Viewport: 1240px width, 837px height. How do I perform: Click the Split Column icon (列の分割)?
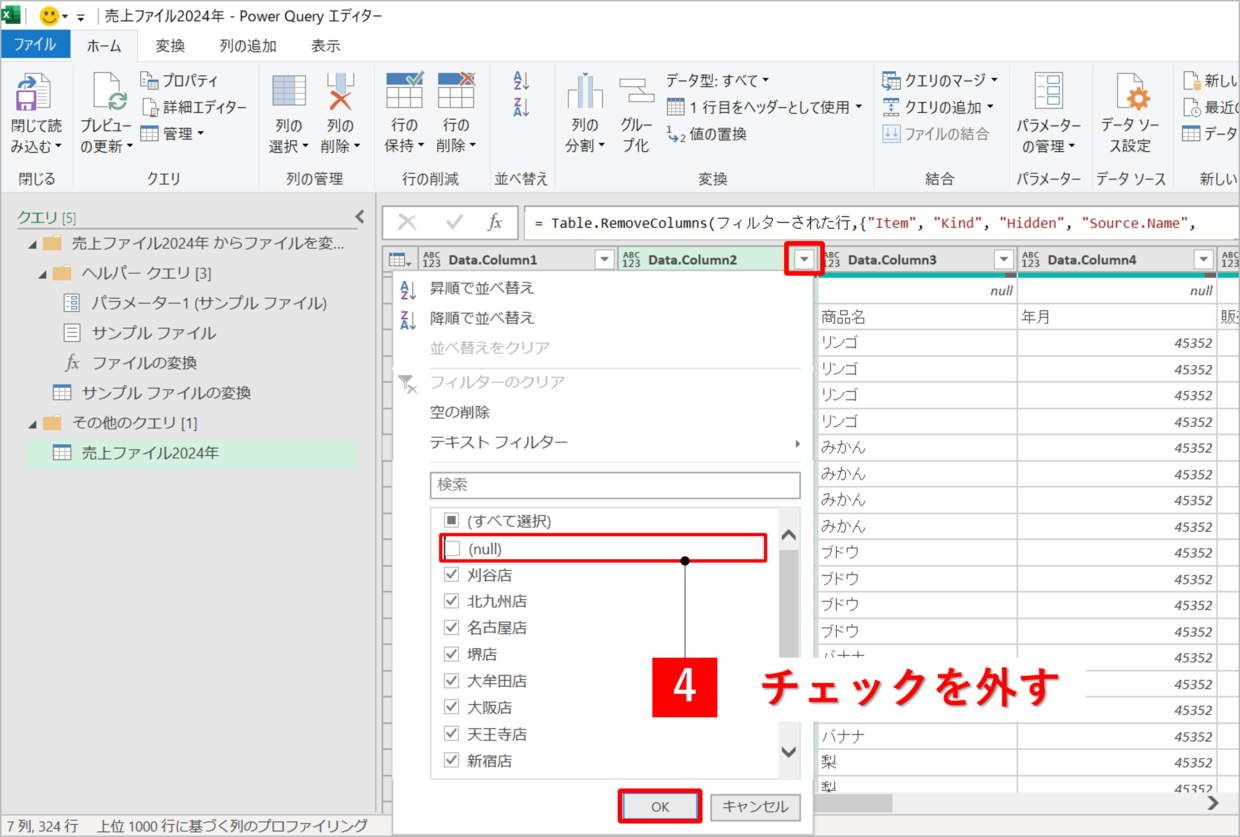point(585,92)
